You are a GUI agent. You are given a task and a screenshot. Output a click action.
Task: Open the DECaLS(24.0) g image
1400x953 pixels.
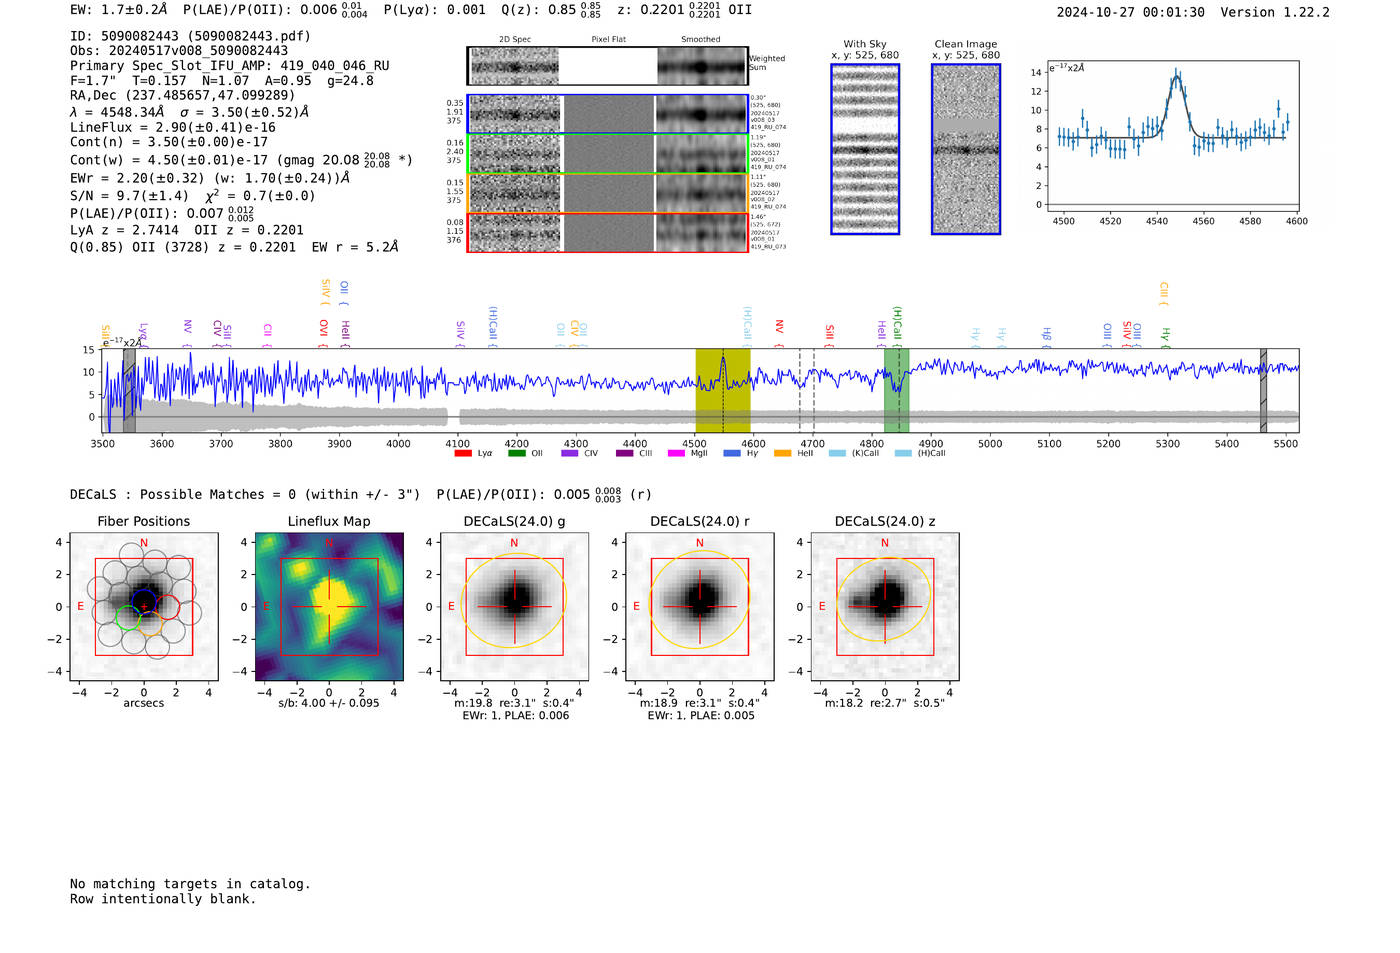pyautogui.click(x=515, y=607)
